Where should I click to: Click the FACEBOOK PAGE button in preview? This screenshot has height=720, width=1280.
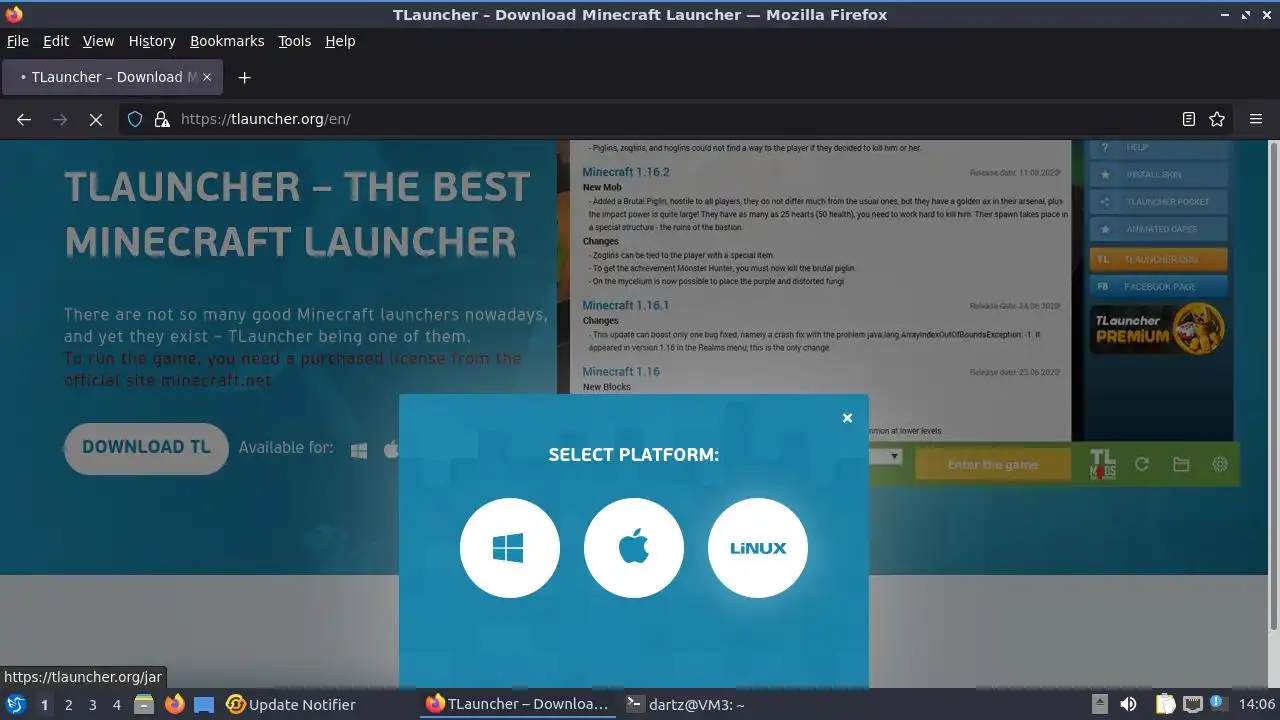click(1158, 286)
